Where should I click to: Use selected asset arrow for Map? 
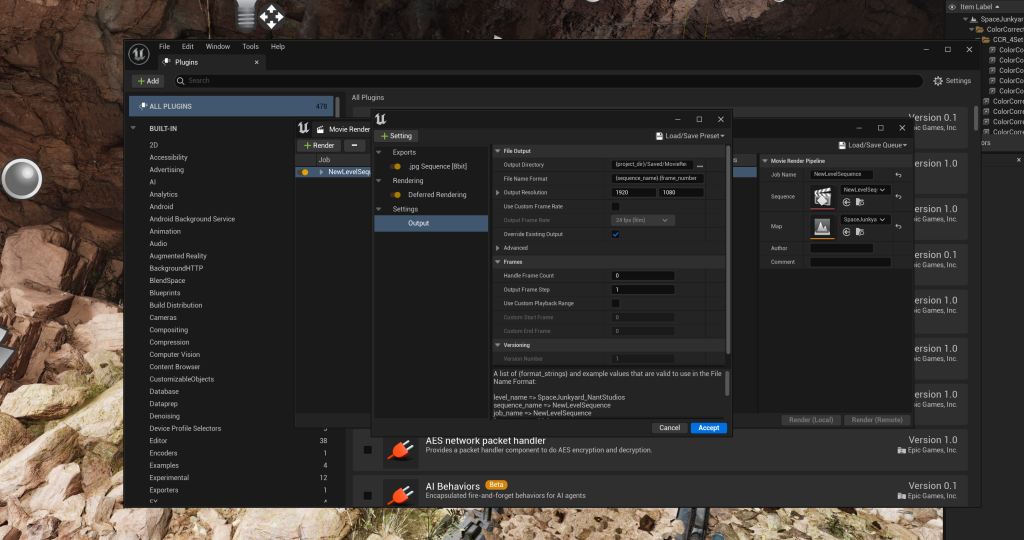(x=846, y=232)
